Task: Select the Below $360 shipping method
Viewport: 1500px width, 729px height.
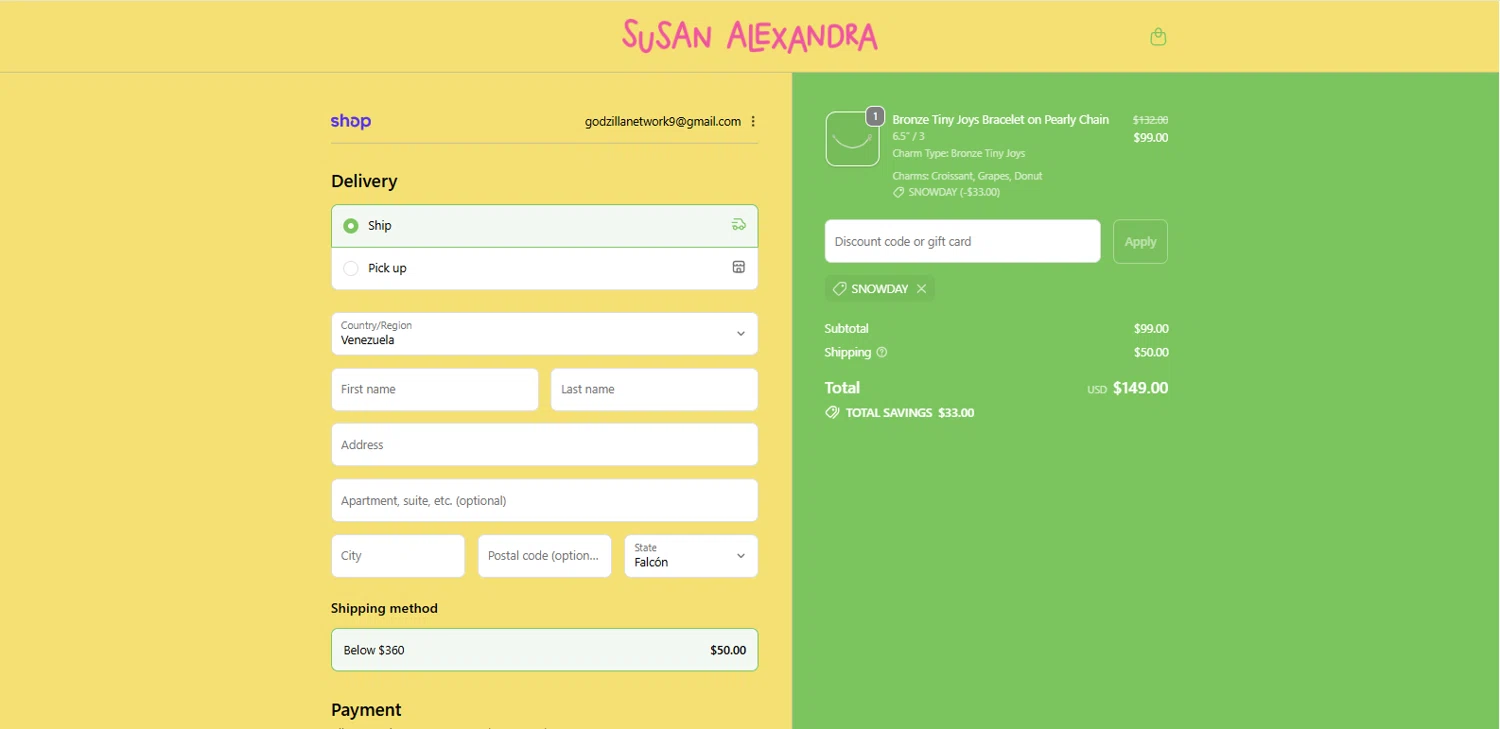Action: [545, 650]
